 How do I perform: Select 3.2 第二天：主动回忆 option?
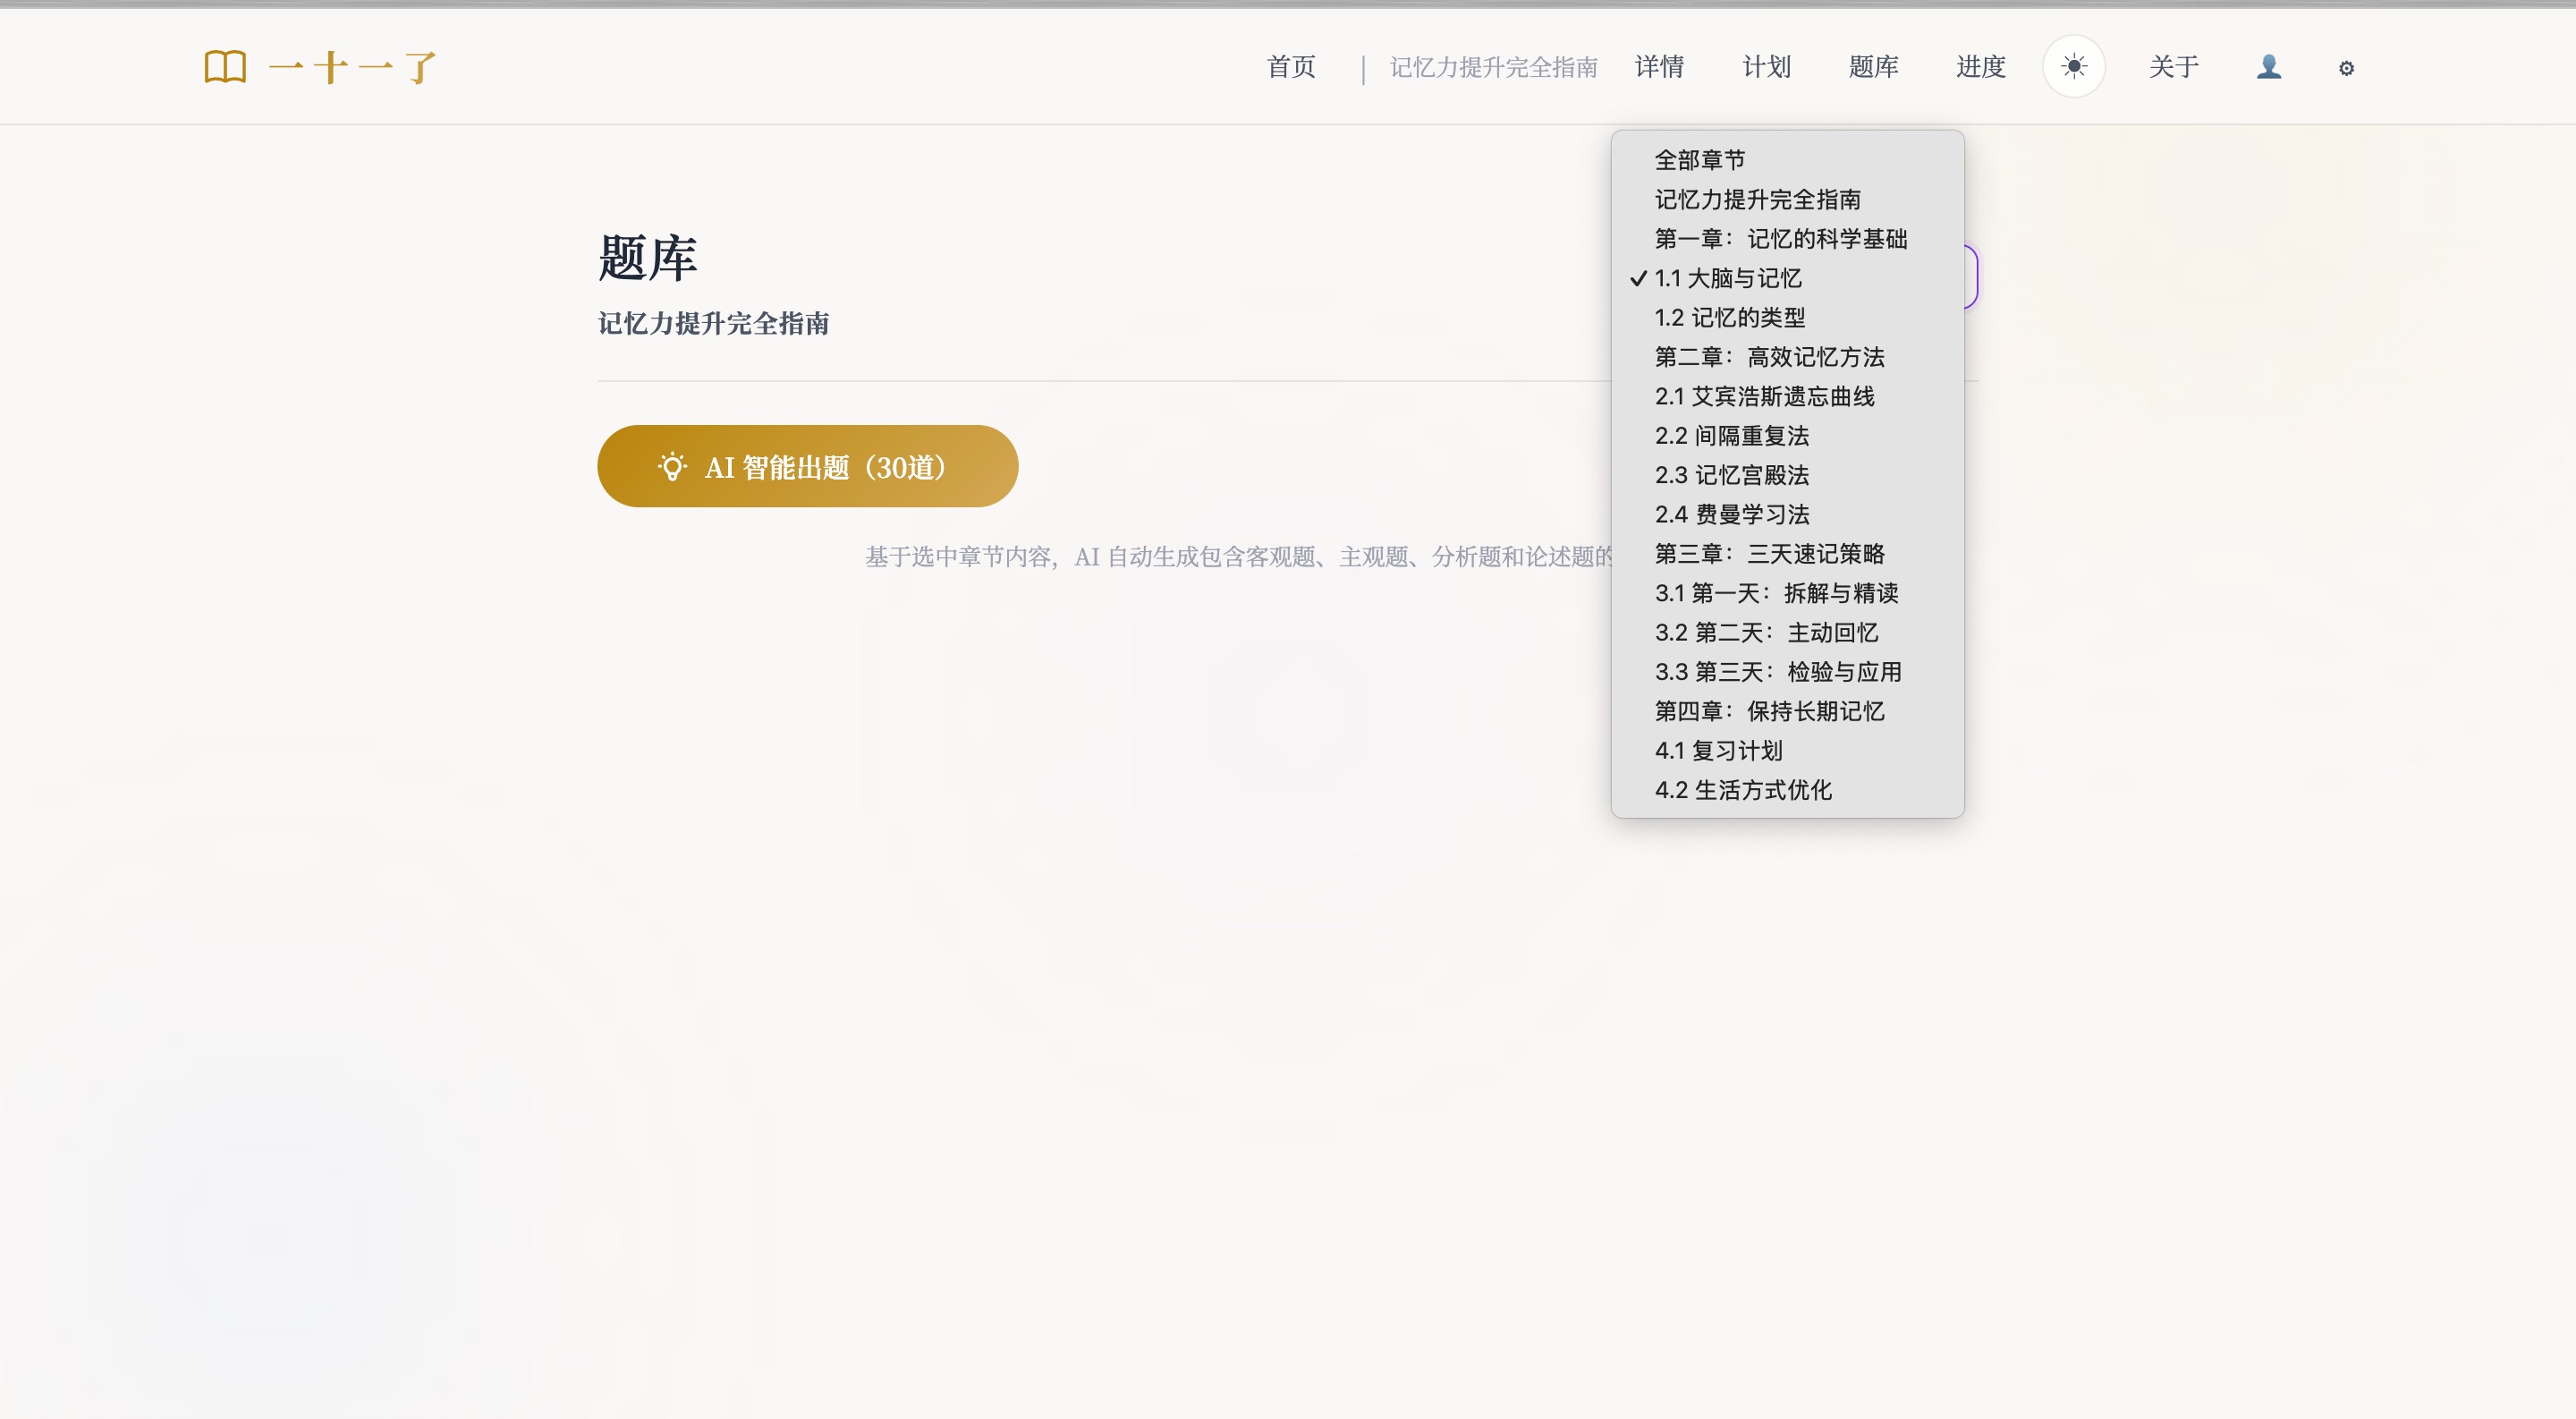coord(1787,633)
